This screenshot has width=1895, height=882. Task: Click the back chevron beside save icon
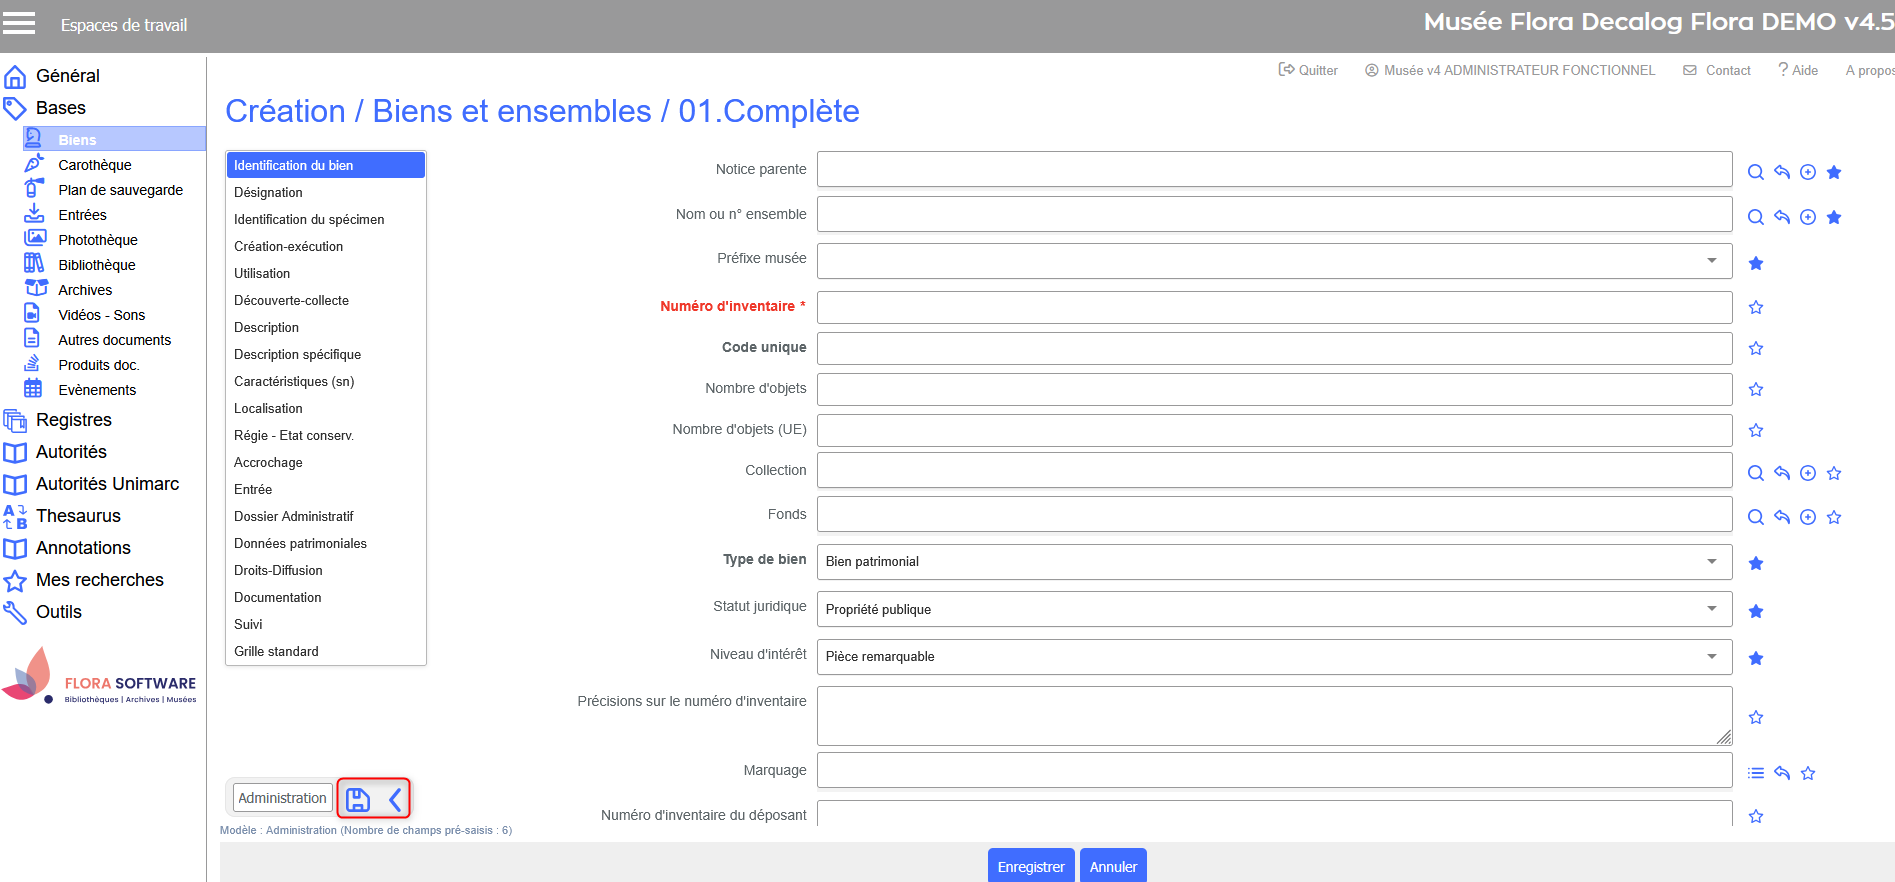pos(395,799)
